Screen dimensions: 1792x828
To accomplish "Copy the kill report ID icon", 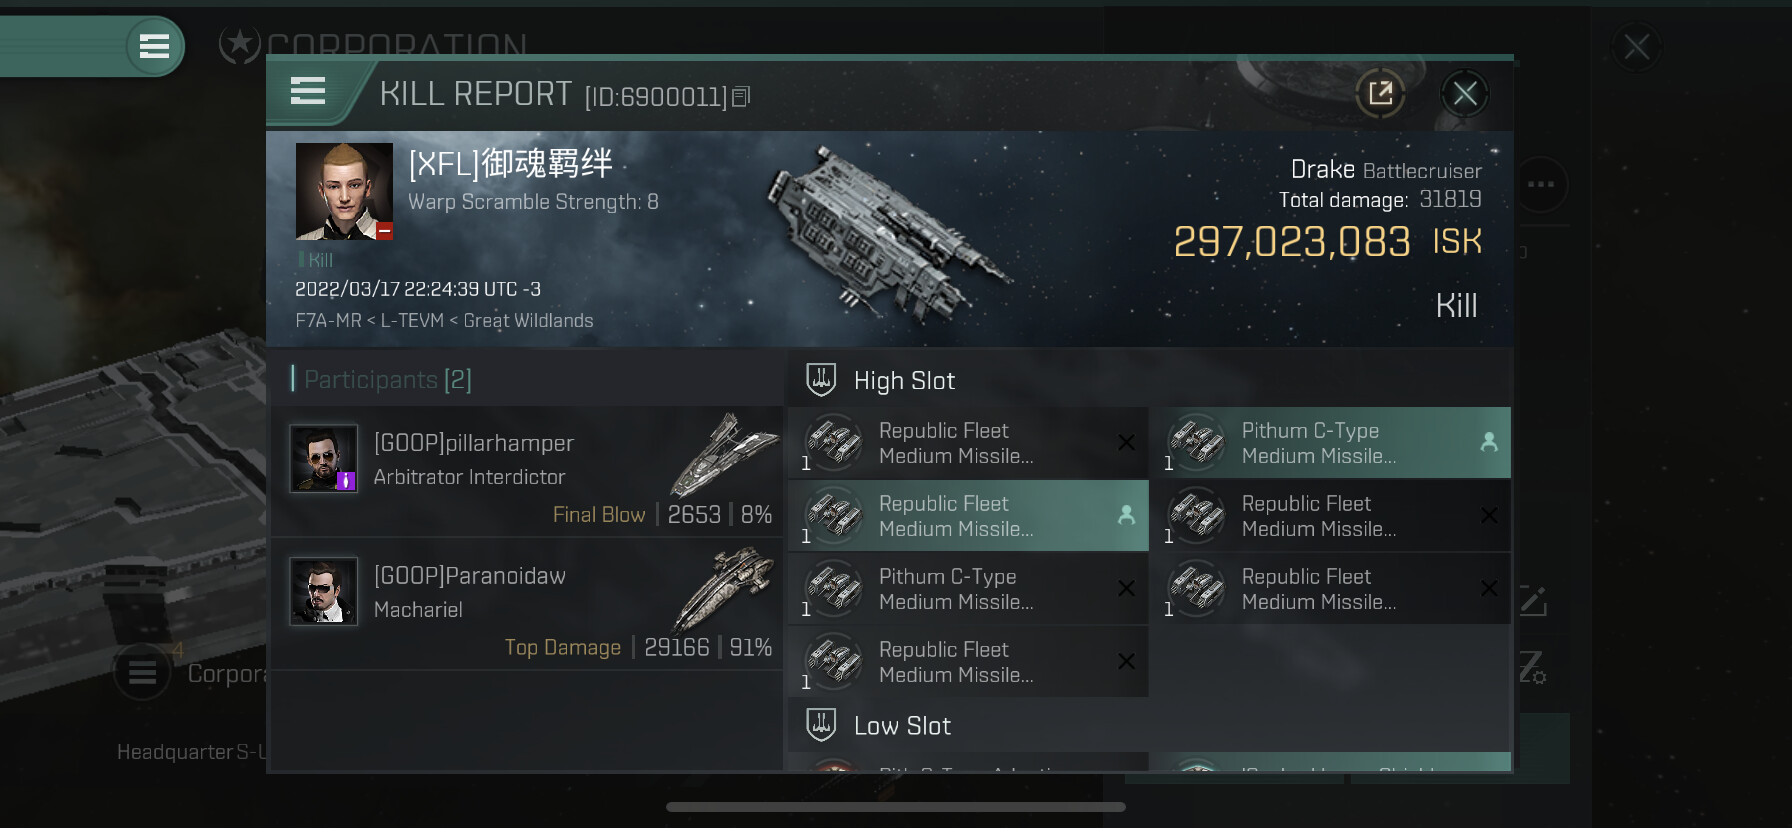I will click(x=741, y=97).
